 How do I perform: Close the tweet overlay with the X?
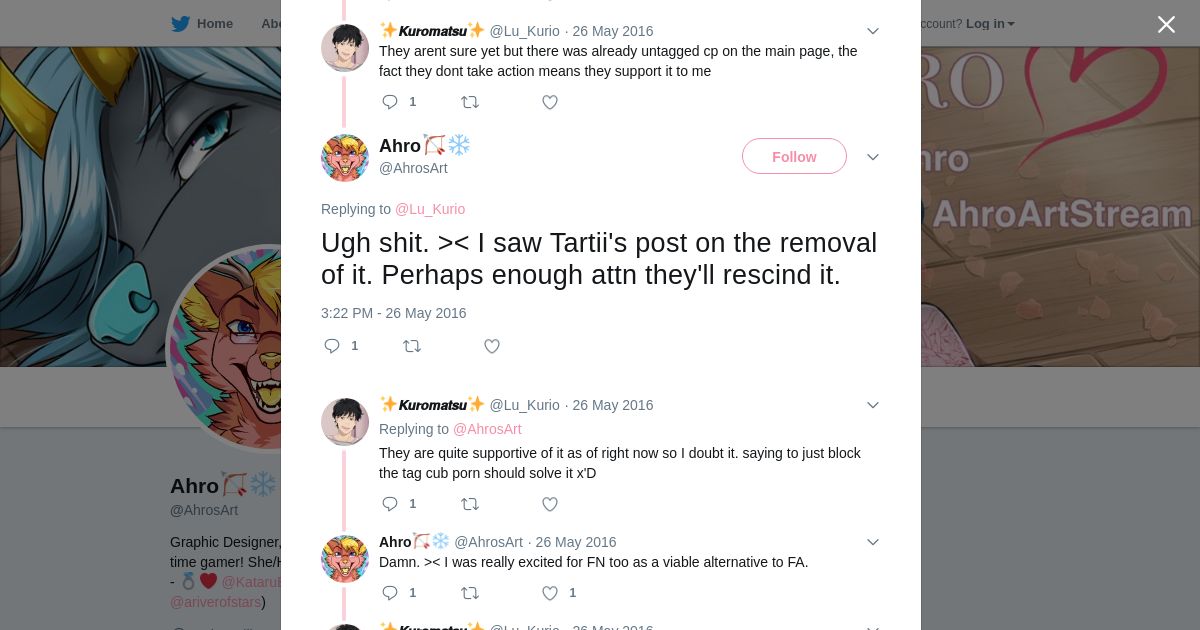pyautogui.click(x=1166, y=25)
